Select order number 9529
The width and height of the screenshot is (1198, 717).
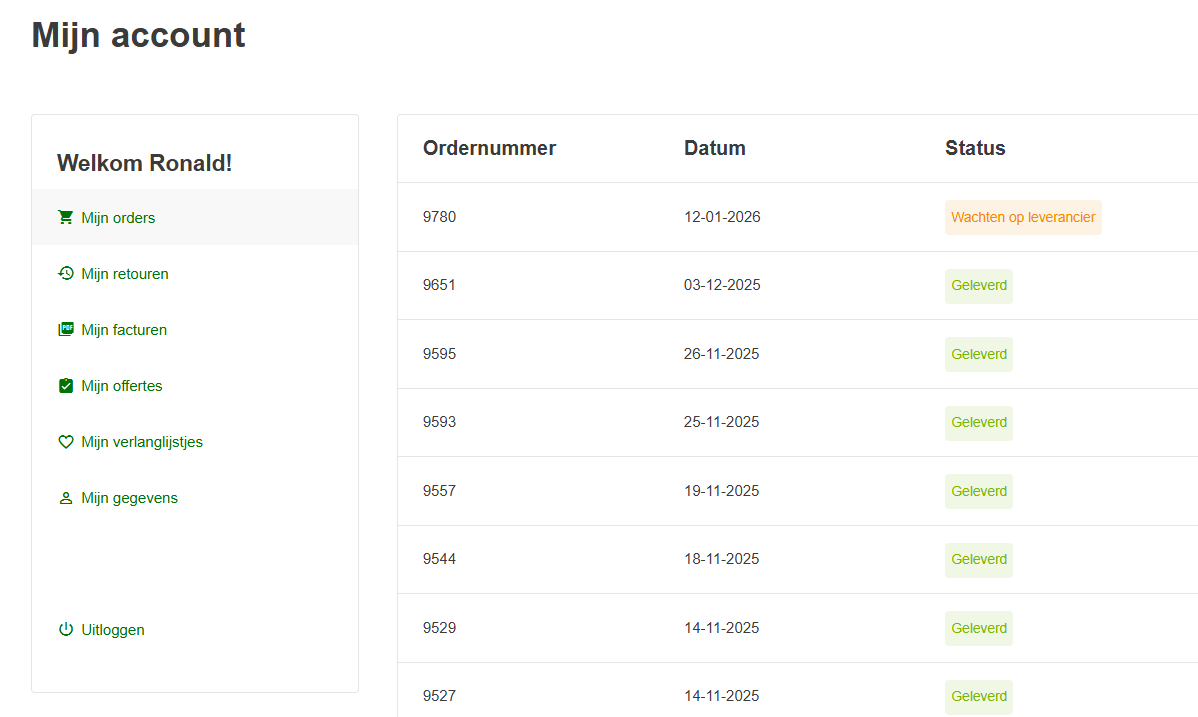click(x=439, y=628)
